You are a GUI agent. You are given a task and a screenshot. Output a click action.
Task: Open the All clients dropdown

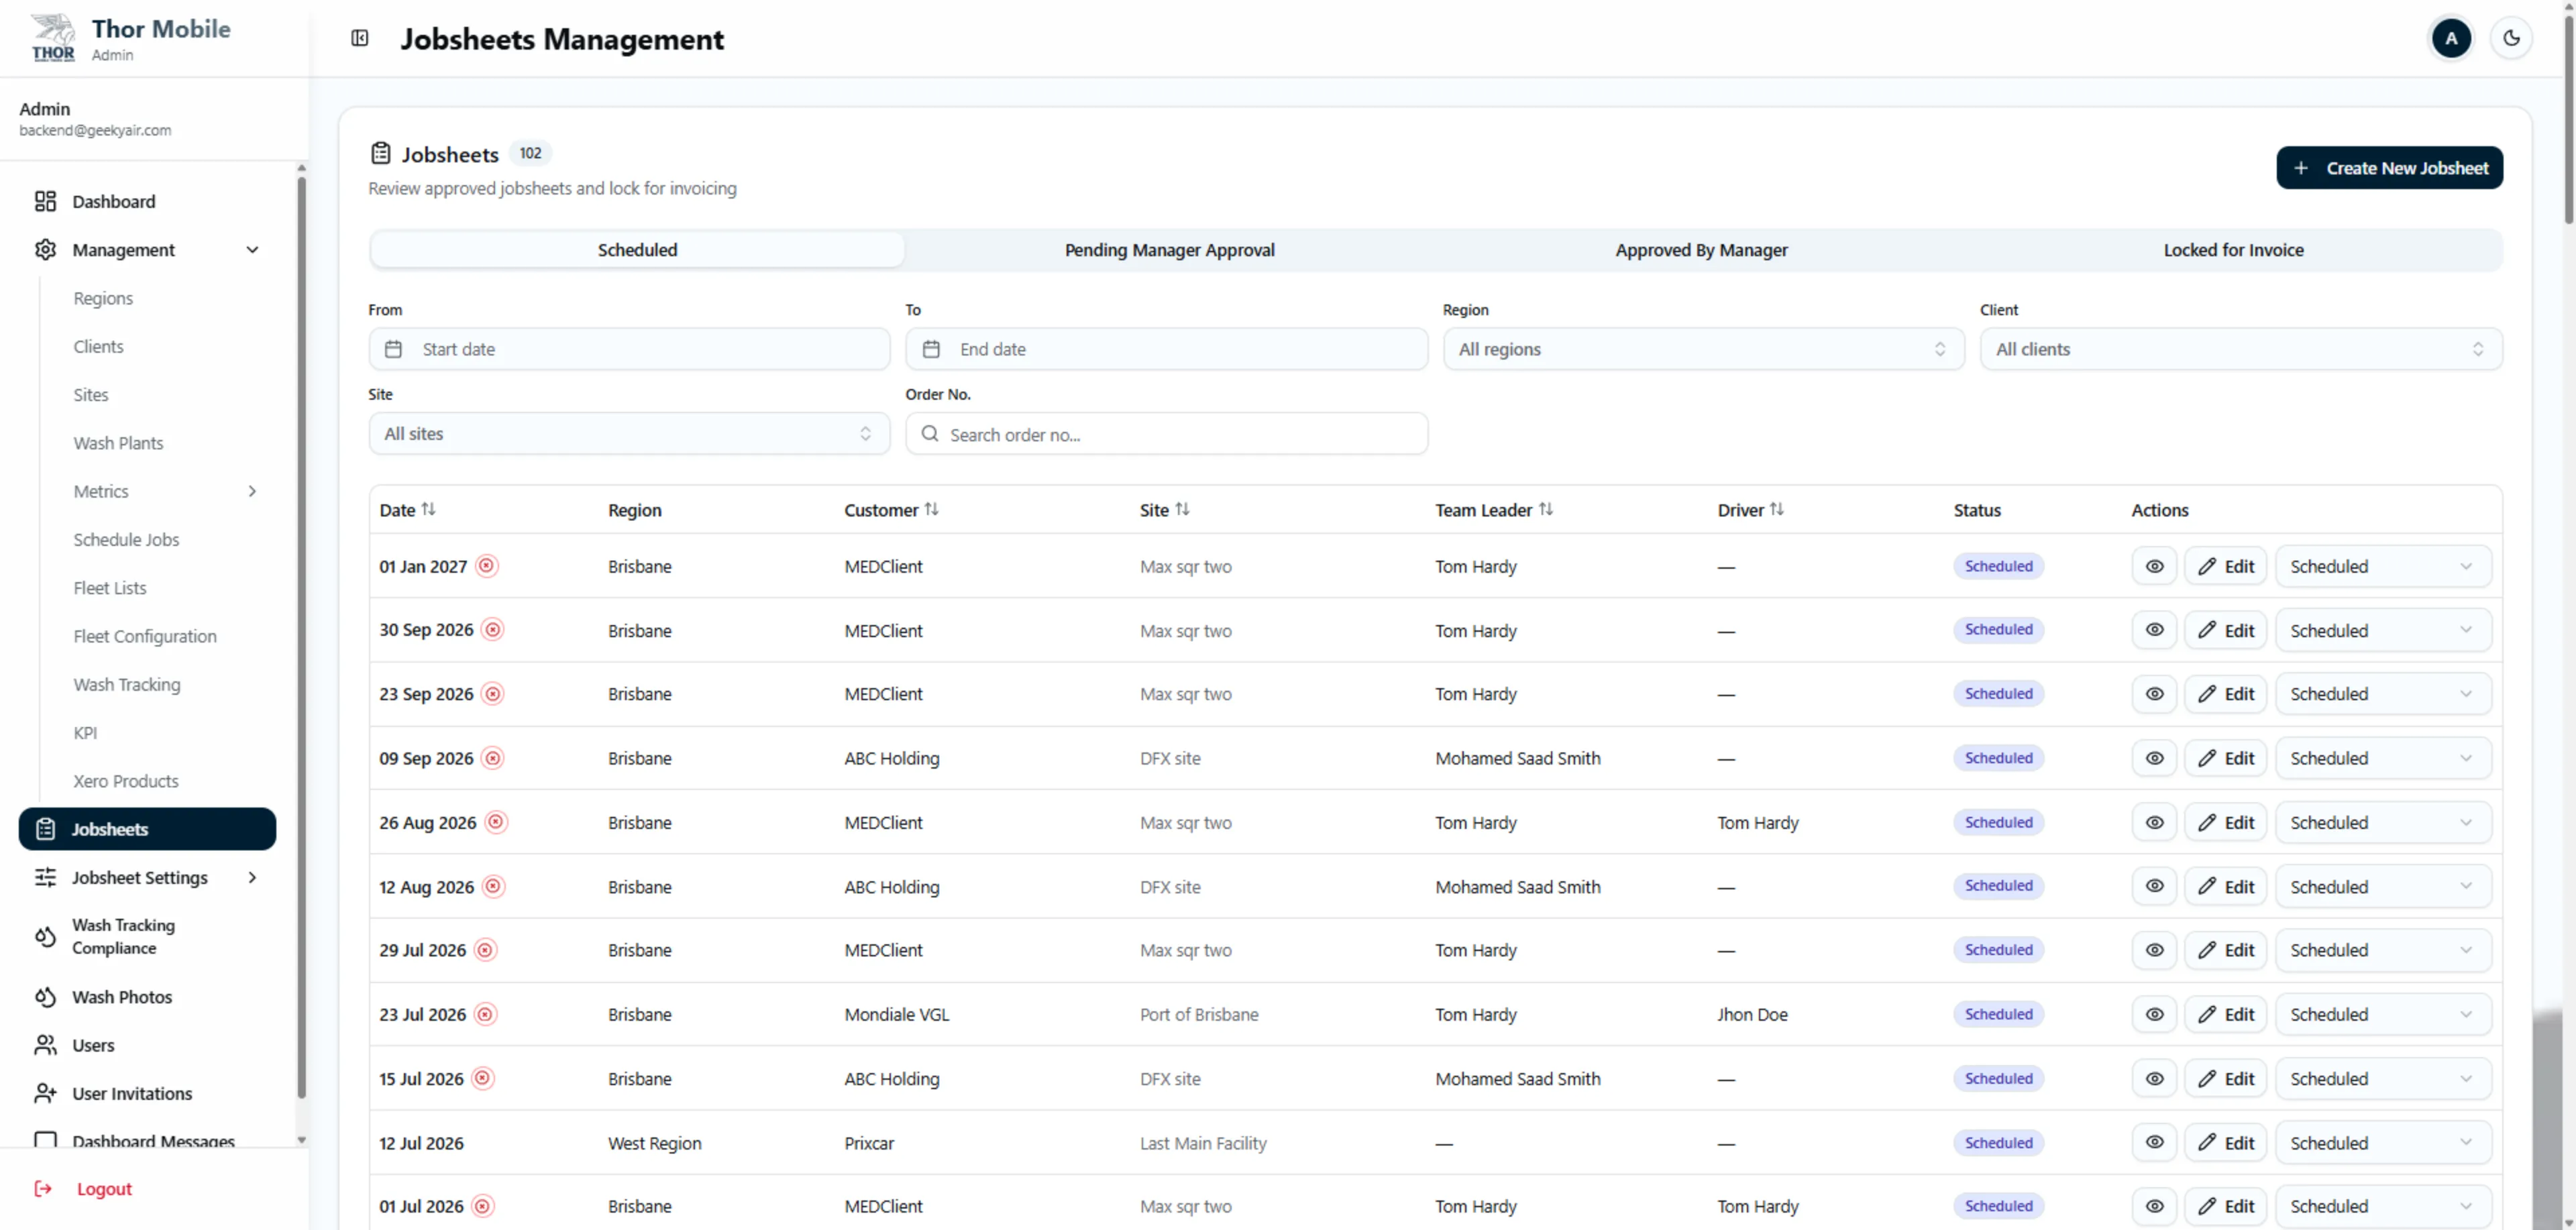pyautogui.click(x=2241, y=349)
